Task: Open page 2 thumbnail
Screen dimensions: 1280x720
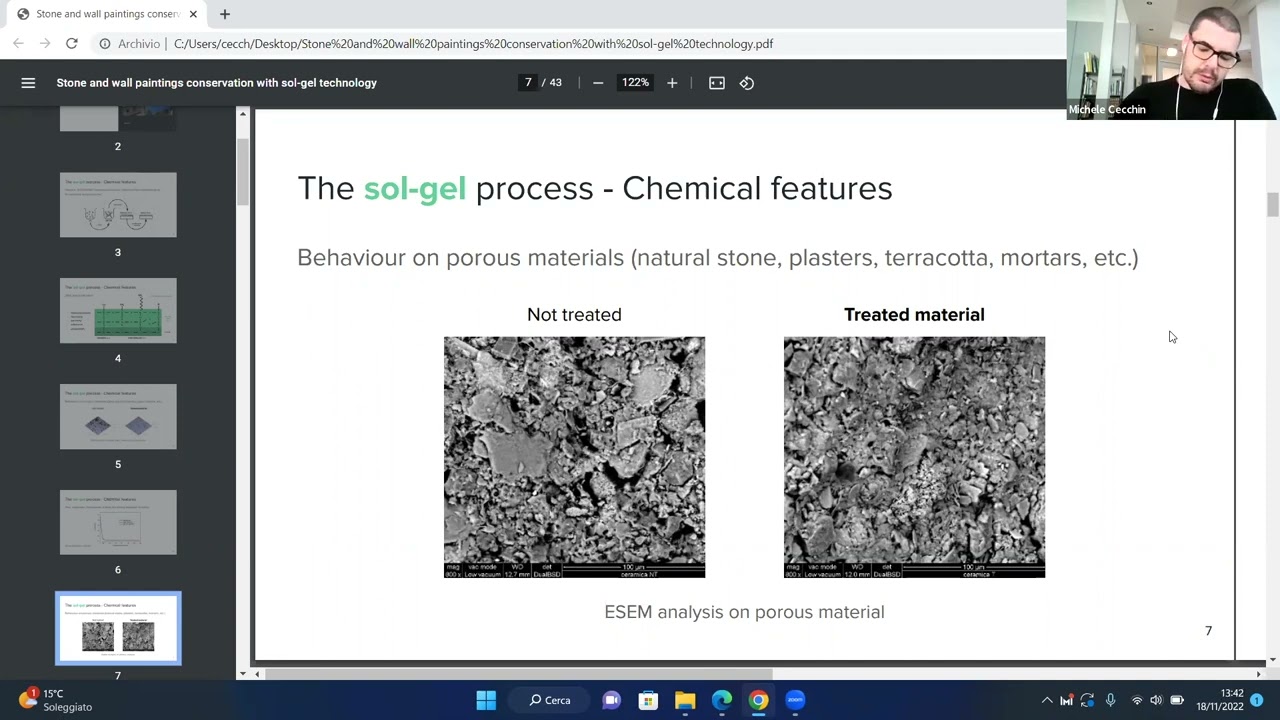Action: (118, 120)
